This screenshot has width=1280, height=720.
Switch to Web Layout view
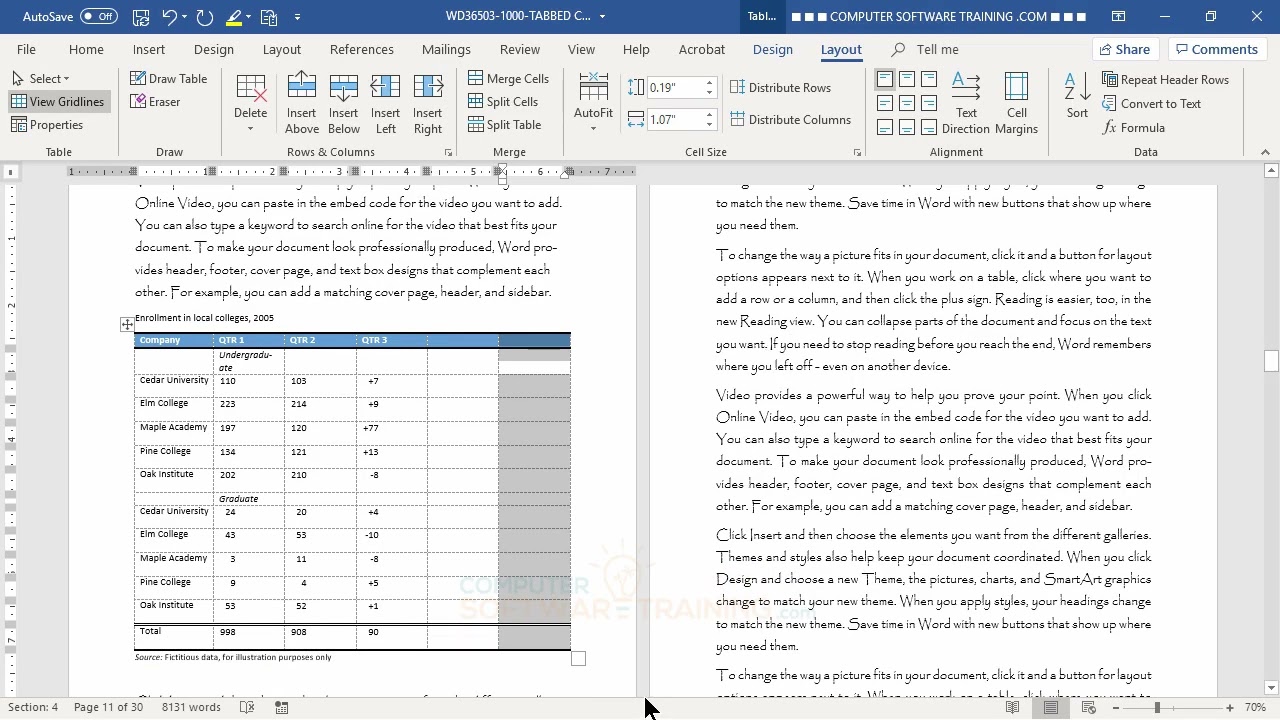pyautogui.click(x=1088, y=708)
